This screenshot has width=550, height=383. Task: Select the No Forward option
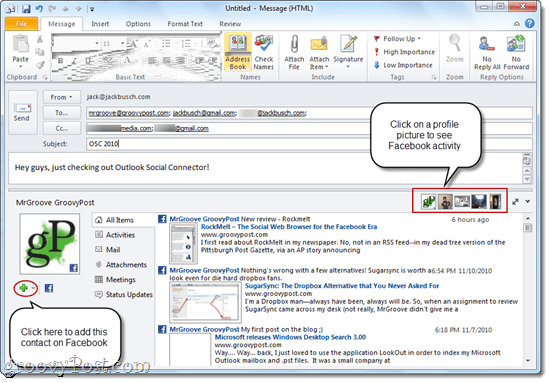pos(516,52)
